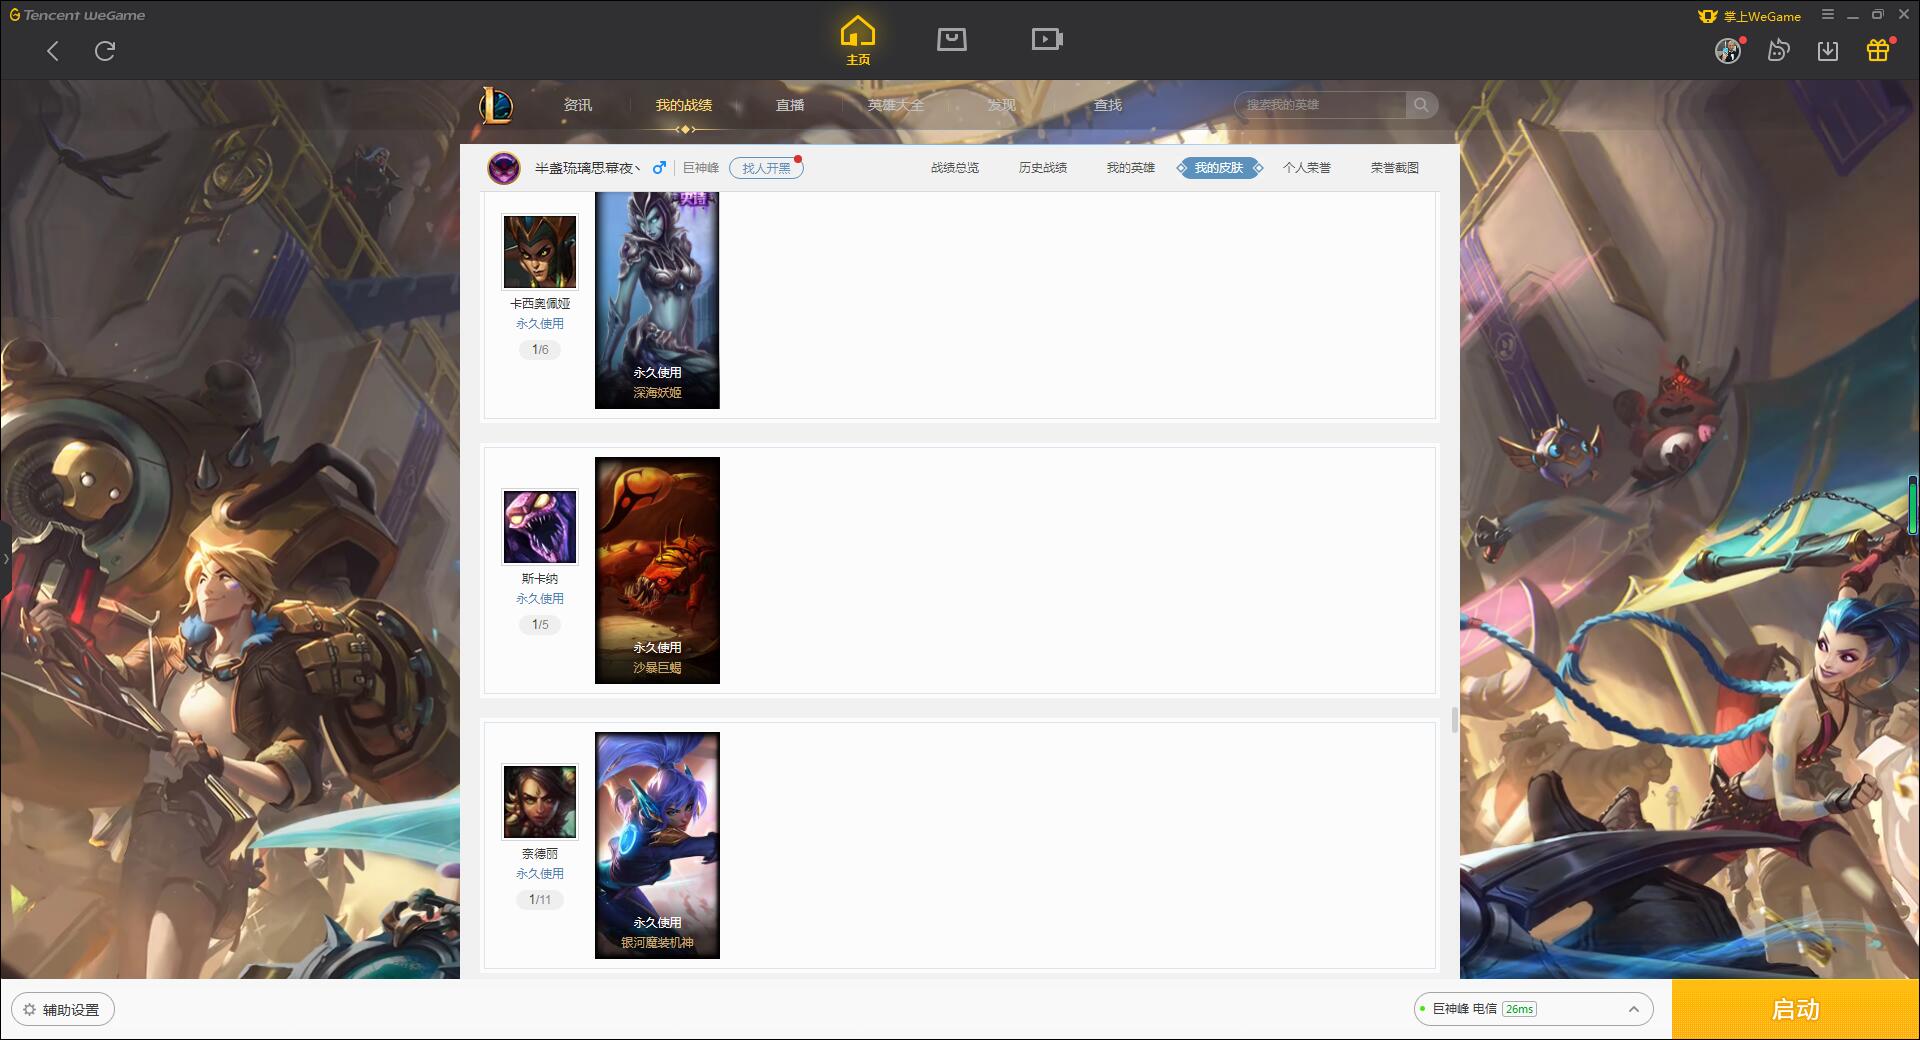Image resolution: width=1920 pixels, height=1040 pixels.
Task: Click the 奈德丽 champion portrait
Action: click(x=540, y=802)
